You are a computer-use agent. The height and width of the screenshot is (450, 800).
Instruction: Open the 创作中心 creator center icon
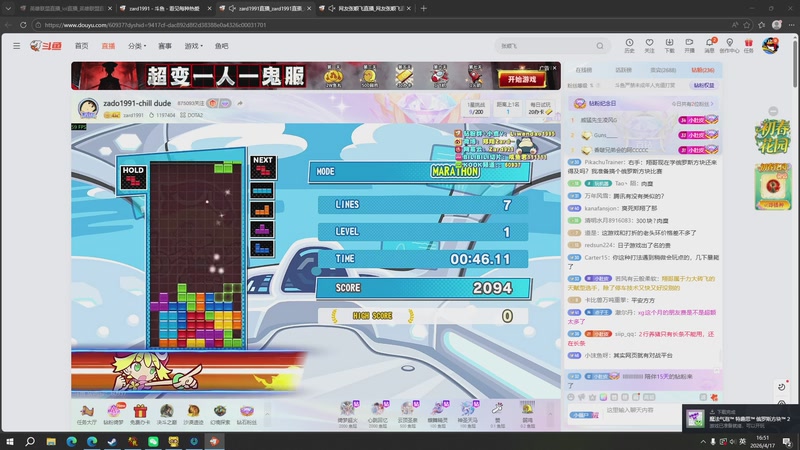[730, 46]
